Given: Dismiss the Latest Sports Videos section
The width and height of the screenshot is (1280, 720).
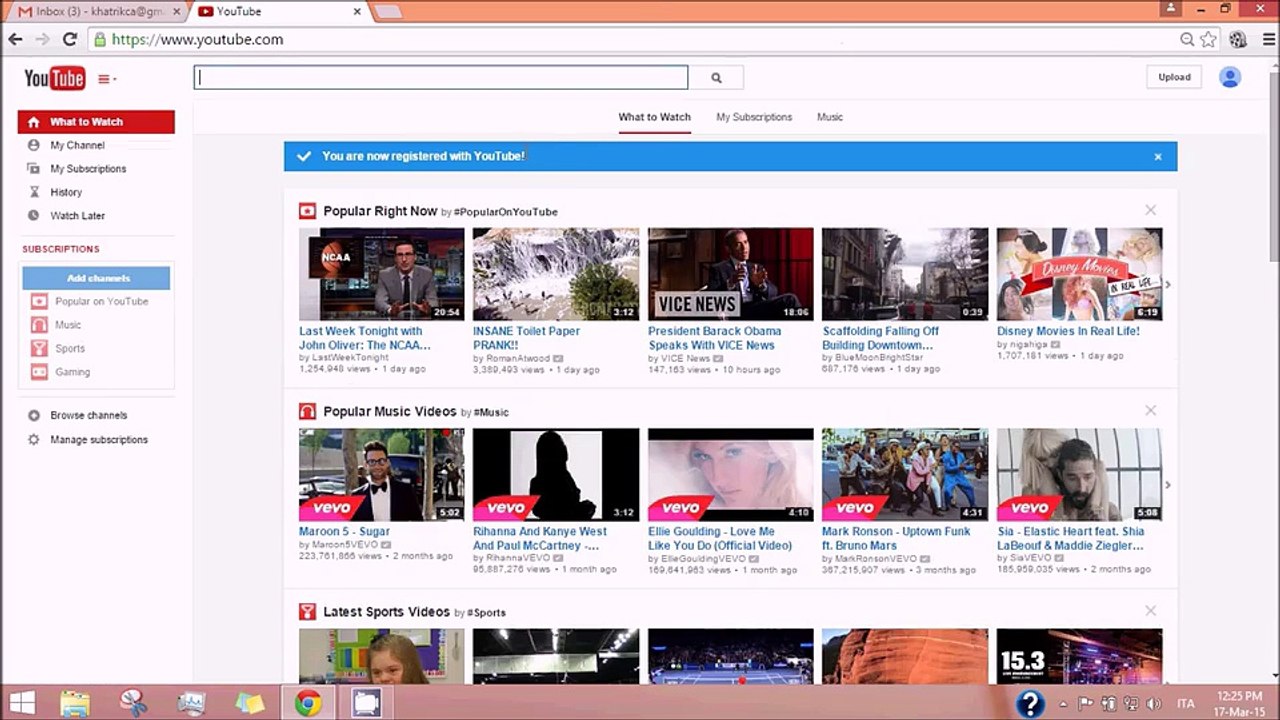Looking at the screenshot, I should tap(1151, 610).
